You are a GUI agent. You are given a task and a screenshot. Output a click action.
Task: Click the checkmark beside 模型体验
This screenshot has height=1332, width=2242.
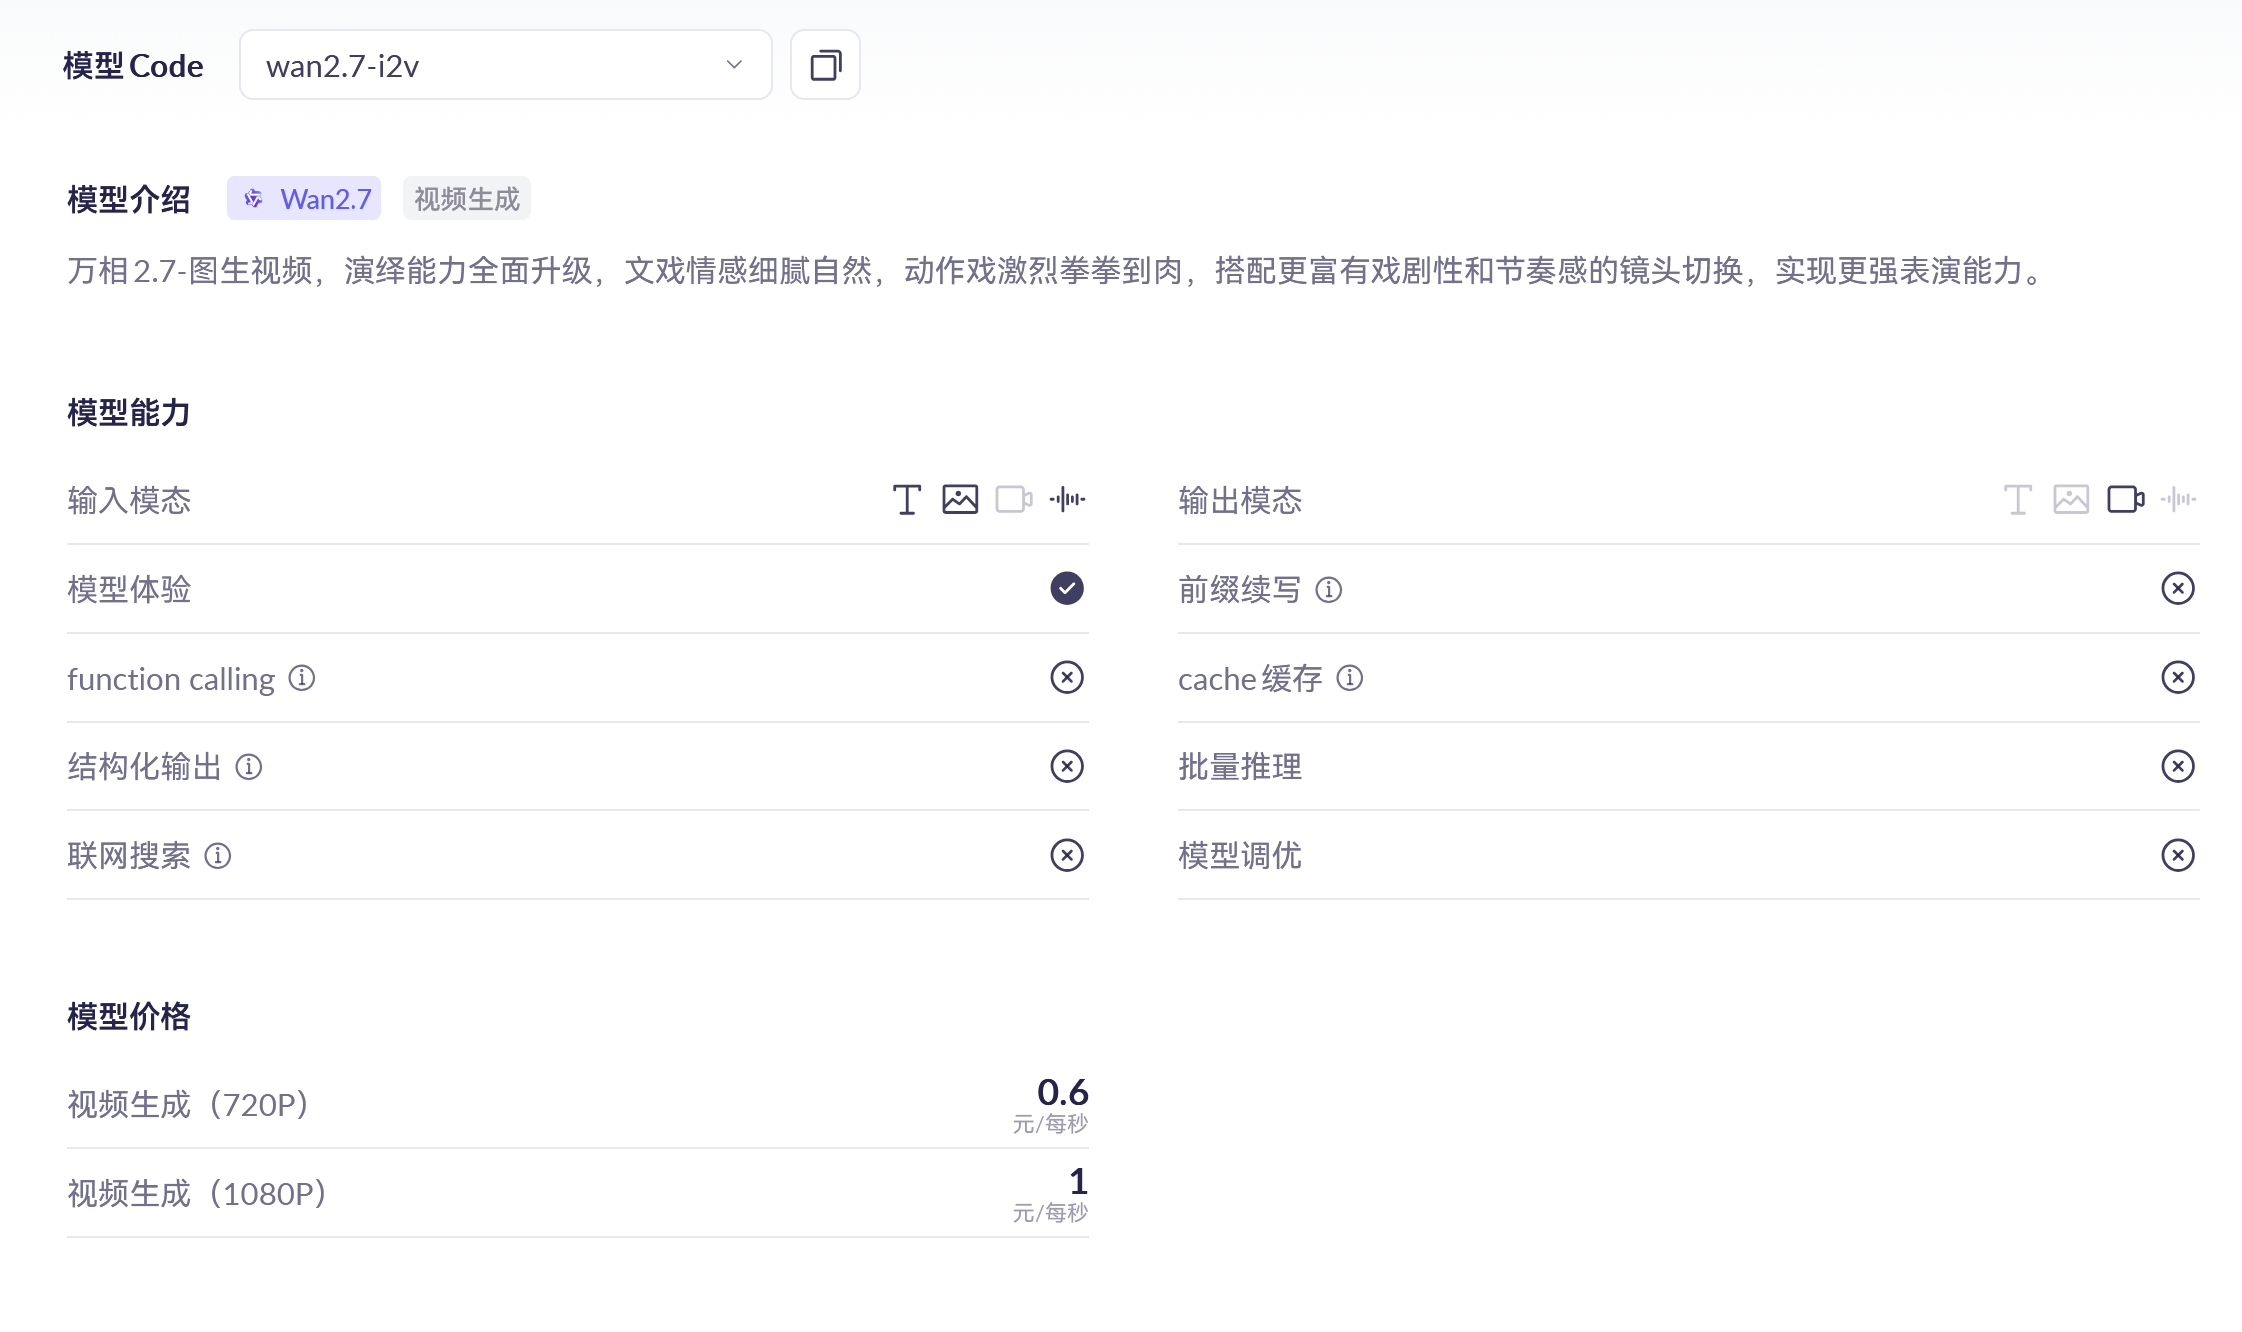1067,588
